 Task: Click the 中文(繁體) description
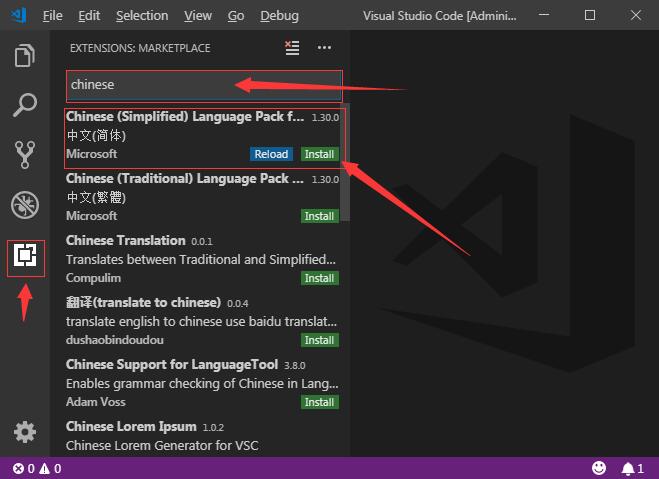click(96, 197)
